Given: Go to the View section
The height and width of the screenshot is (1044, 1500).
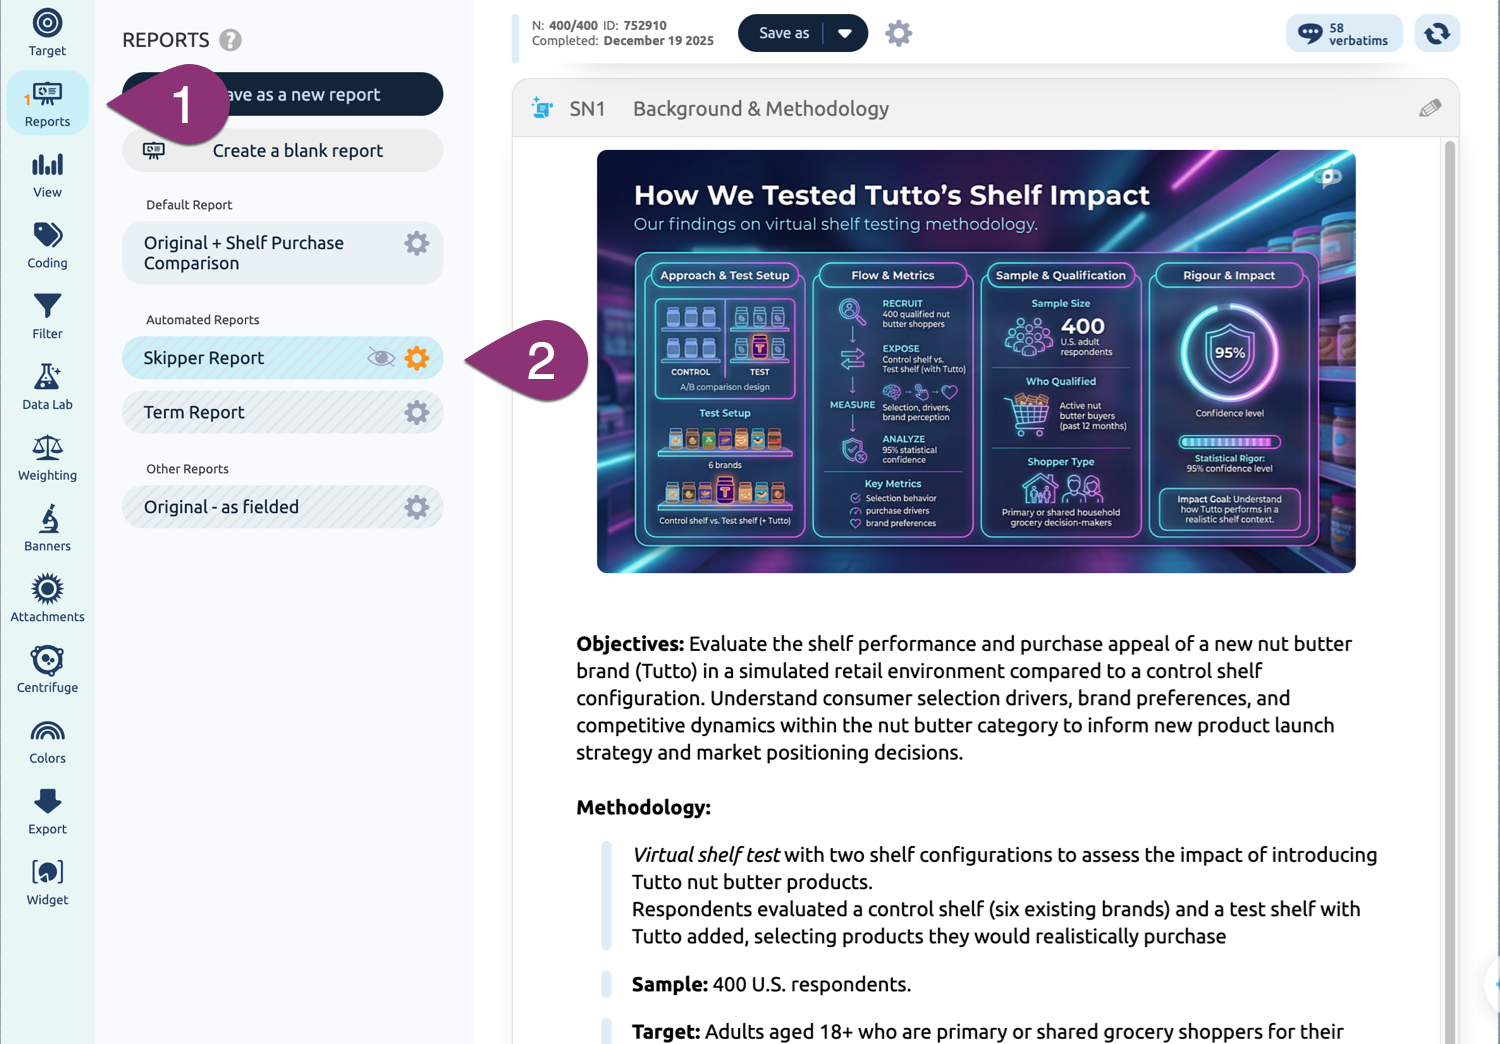Looking at the screenshot, I should 47,175.
